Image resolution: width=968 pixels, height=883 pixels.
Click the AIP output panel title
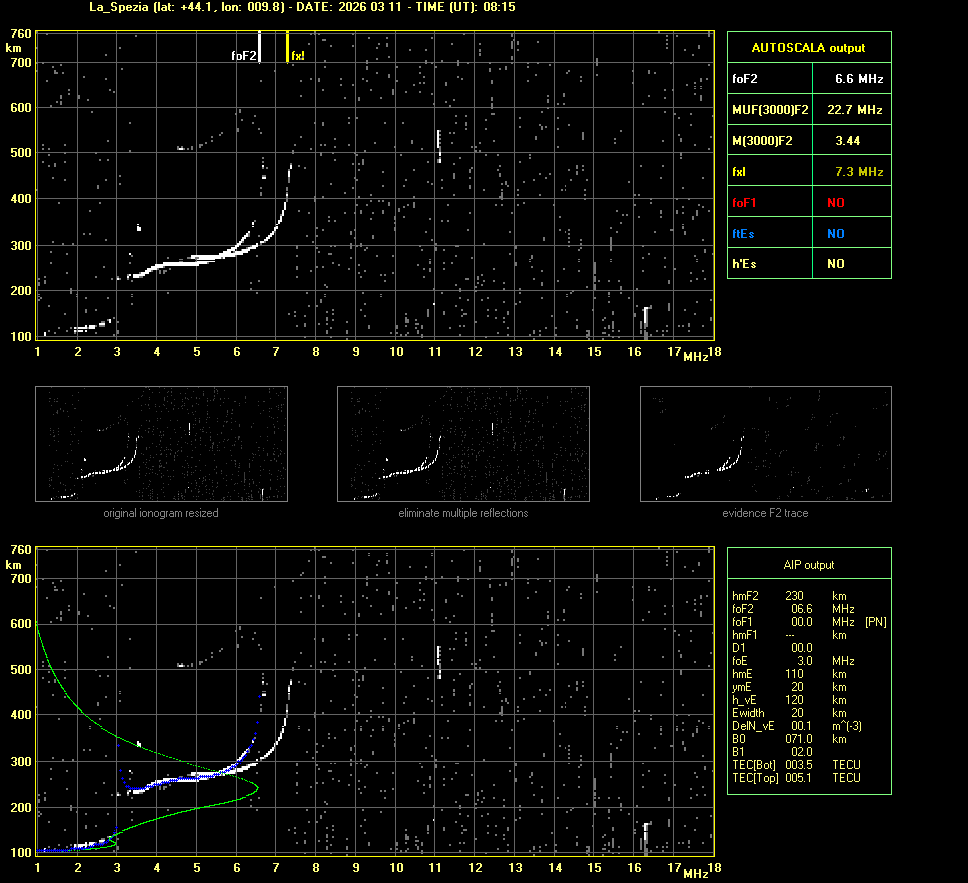(x=808, y=565)
